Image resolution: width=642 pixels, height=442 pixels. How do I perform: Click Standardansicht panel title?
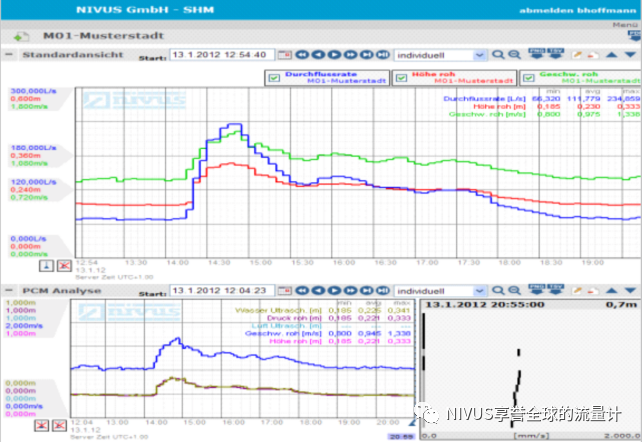(72, 54)
